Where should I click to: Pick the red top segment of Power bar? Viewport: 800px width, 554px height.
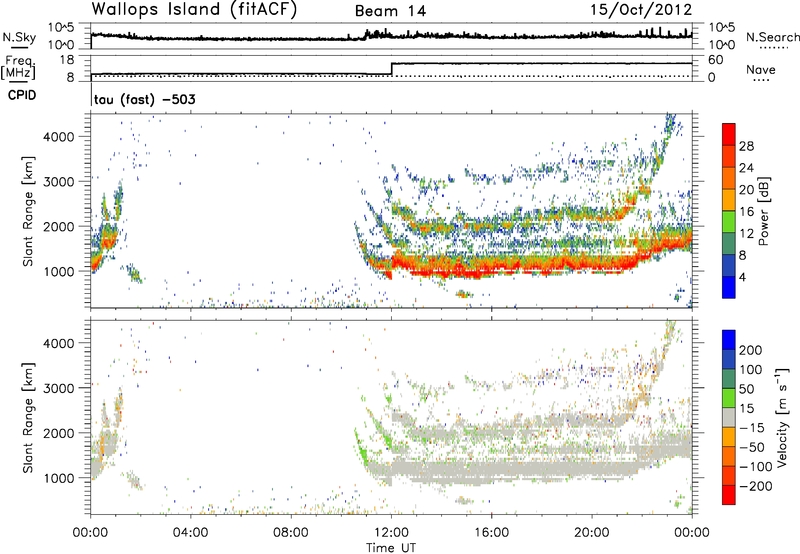[729, 135]
